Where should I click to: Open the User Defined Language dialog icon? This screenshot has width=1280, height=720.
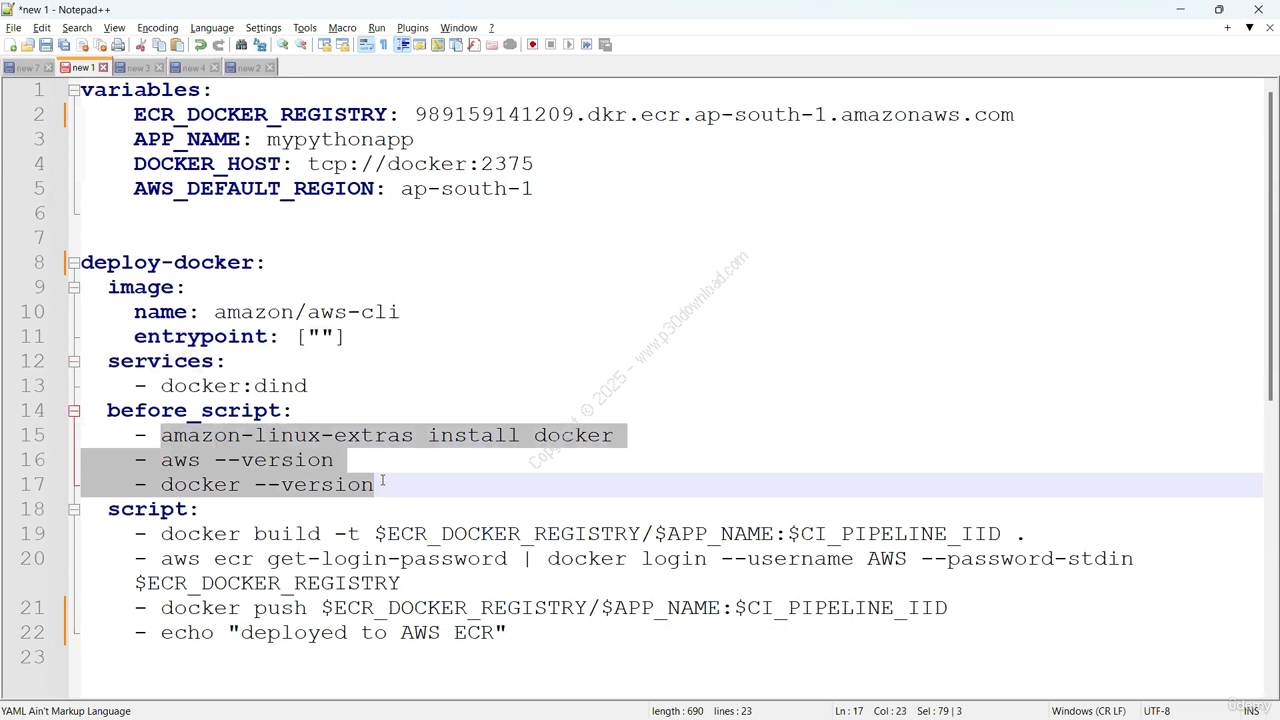click(419, 45)
